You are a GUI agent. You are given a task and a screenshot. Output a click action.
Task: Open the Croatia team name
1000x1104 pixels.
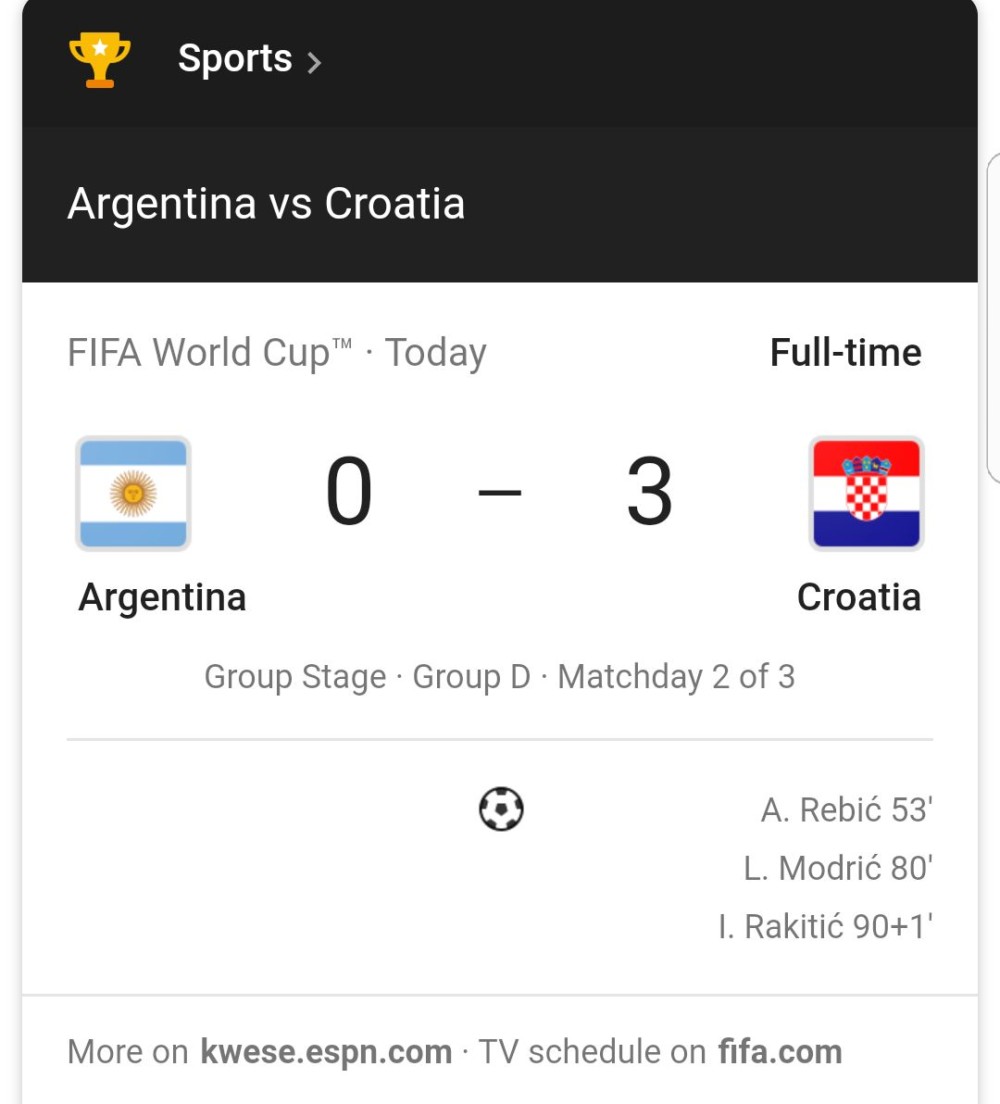[858, 597]
